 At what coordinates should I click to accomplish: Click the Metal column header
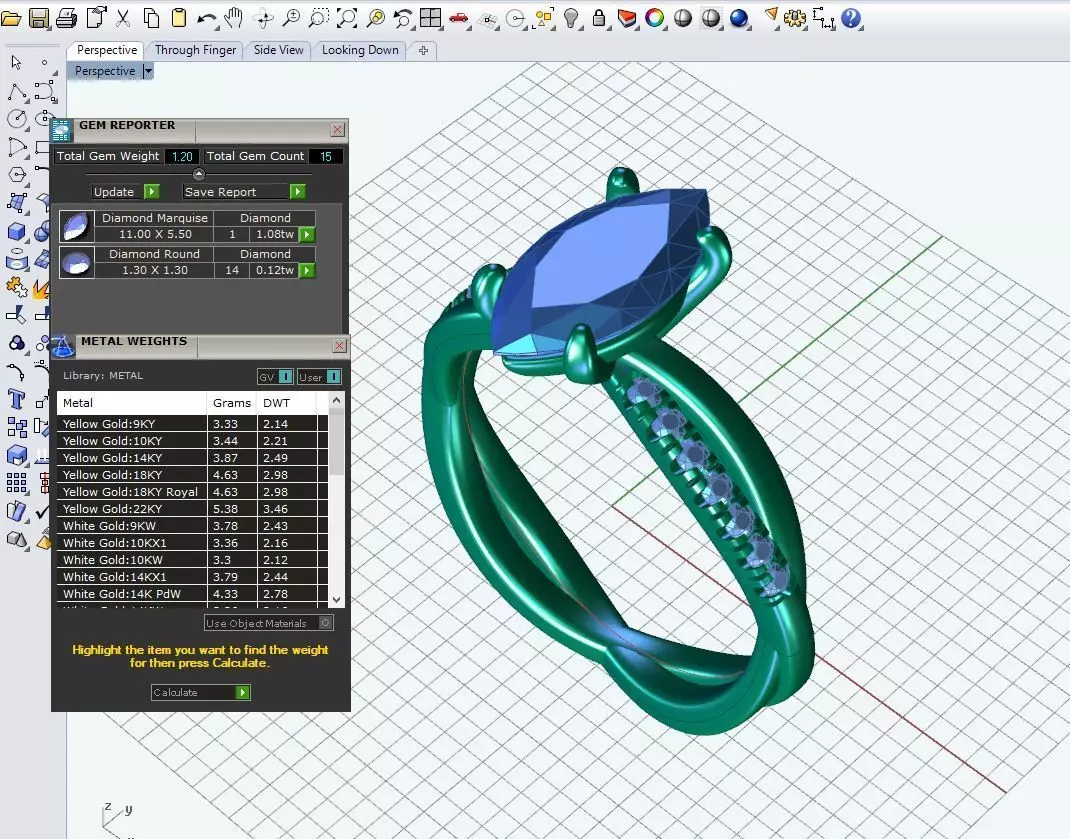click(132, 403)
